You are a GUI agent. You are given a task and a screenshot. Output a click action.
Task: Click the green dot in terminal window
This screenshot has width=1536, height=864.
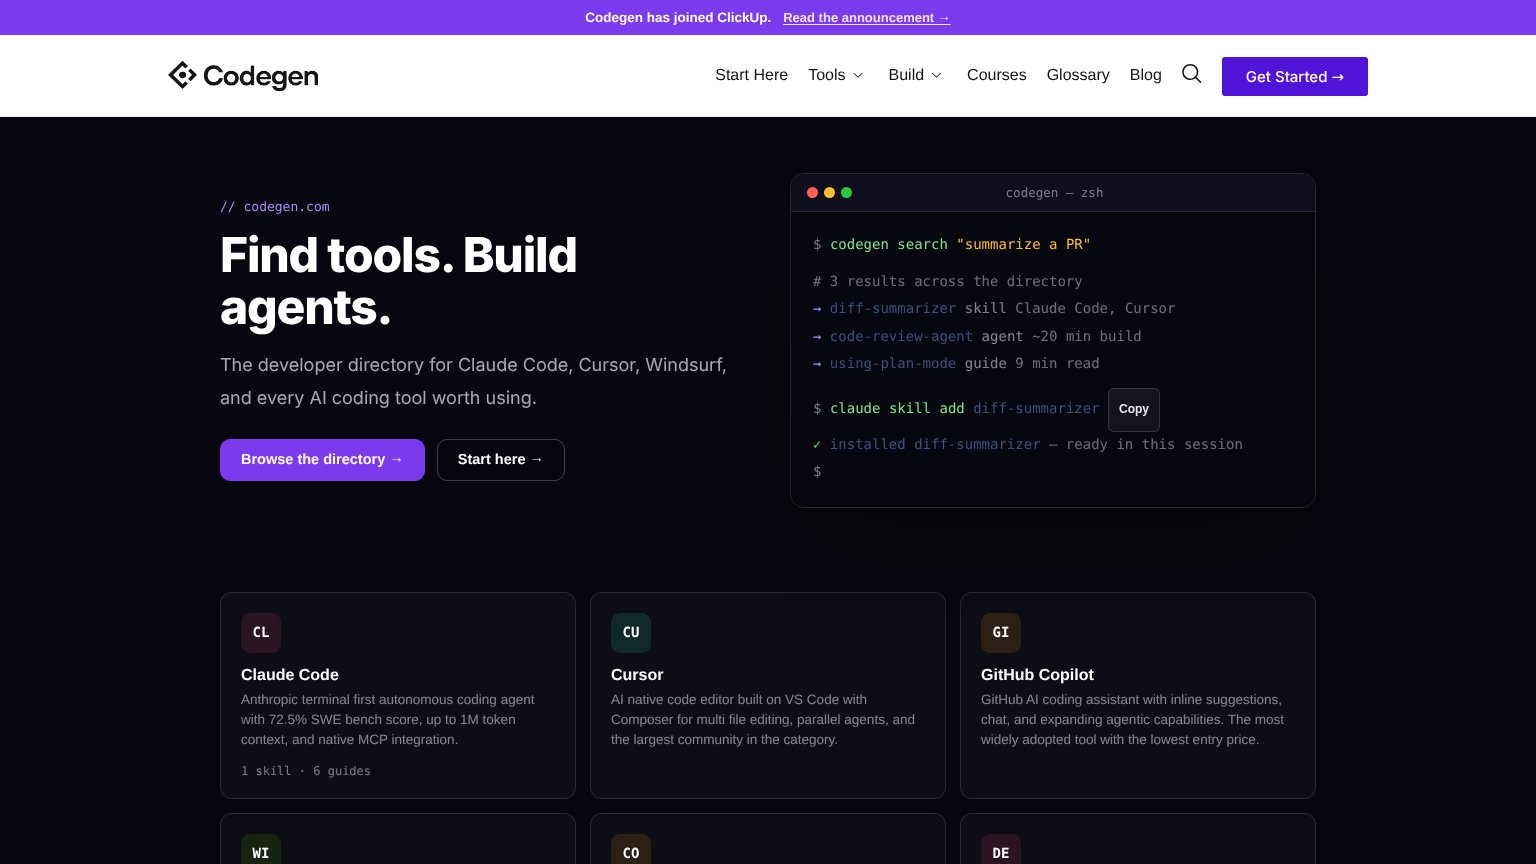point(846,193)
